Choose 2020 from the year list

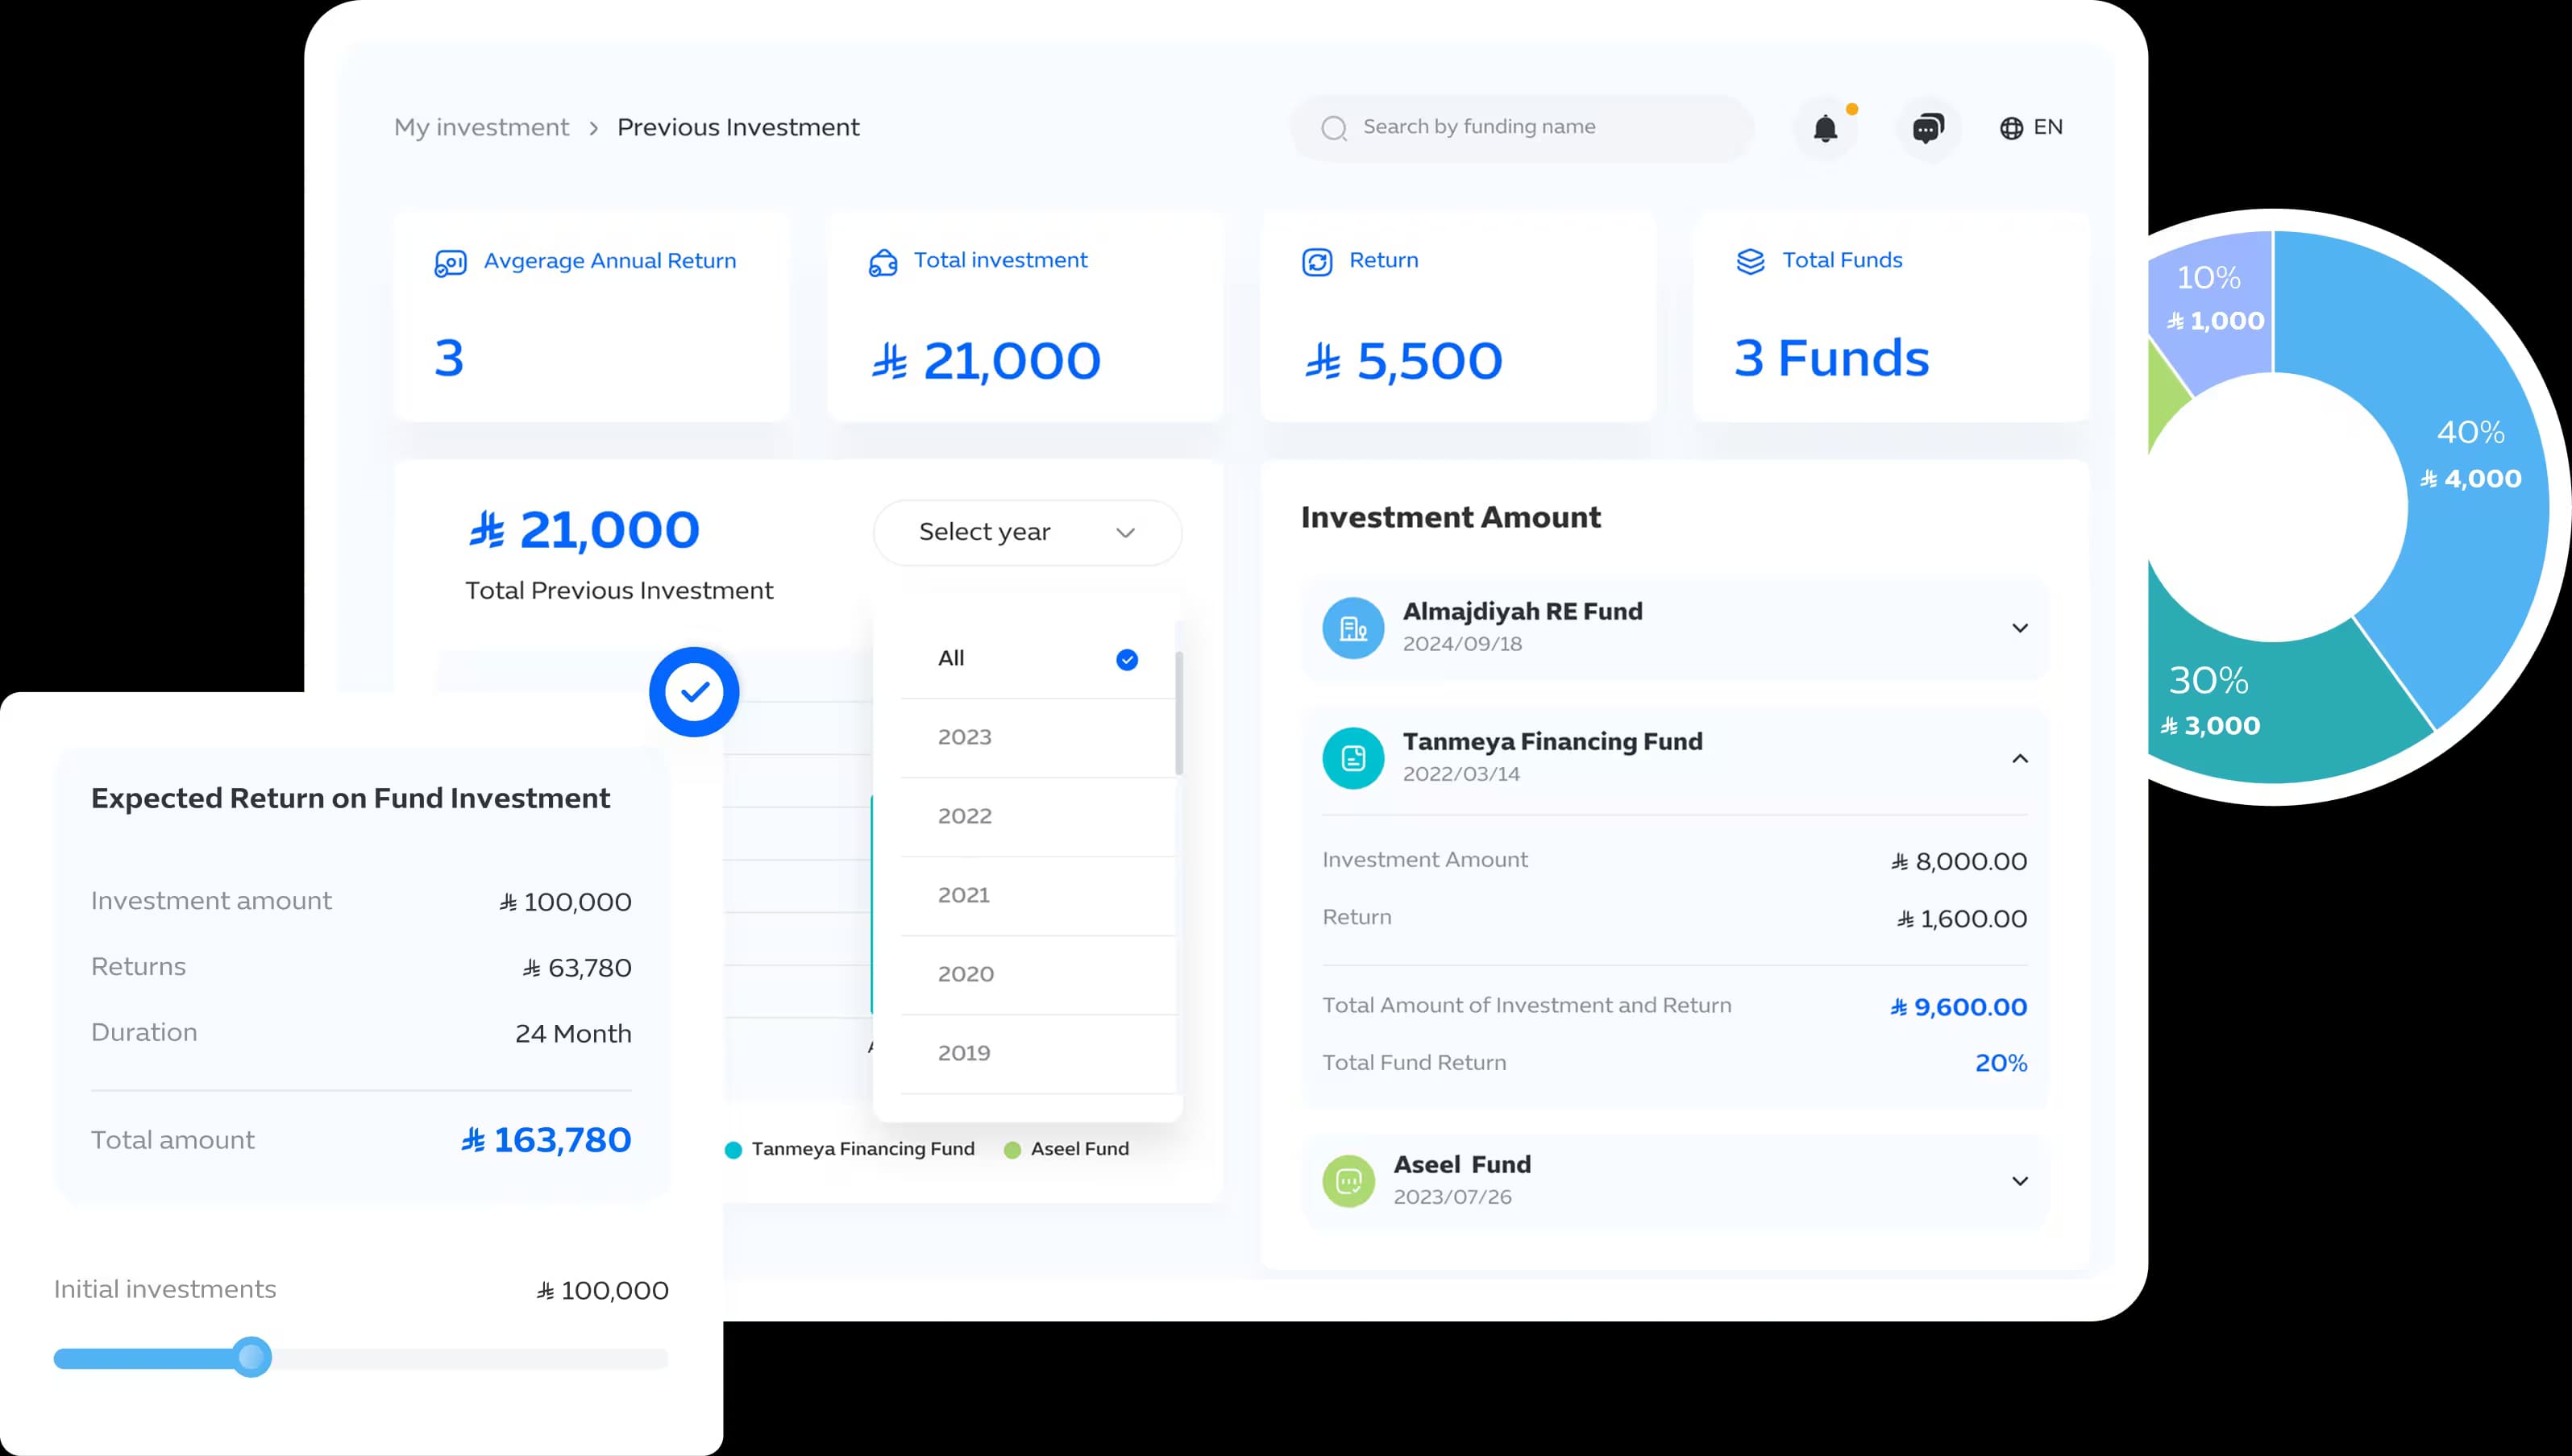click(1038, 974)
